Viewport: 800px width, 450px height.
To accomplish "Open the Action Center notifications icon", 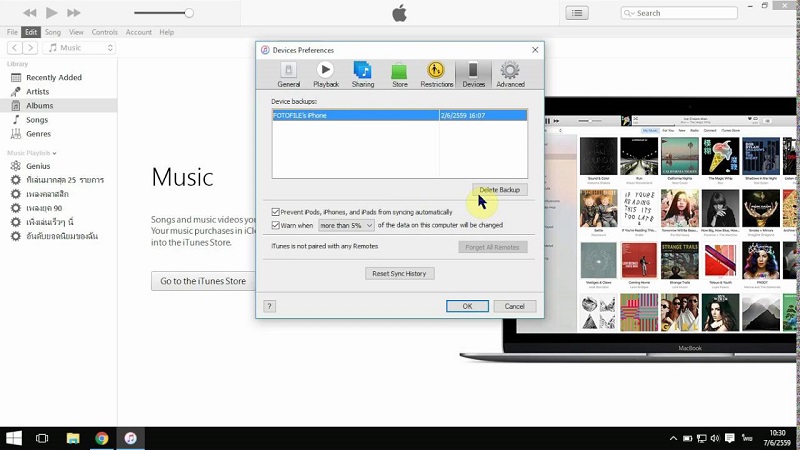I will tap(730, 438).
